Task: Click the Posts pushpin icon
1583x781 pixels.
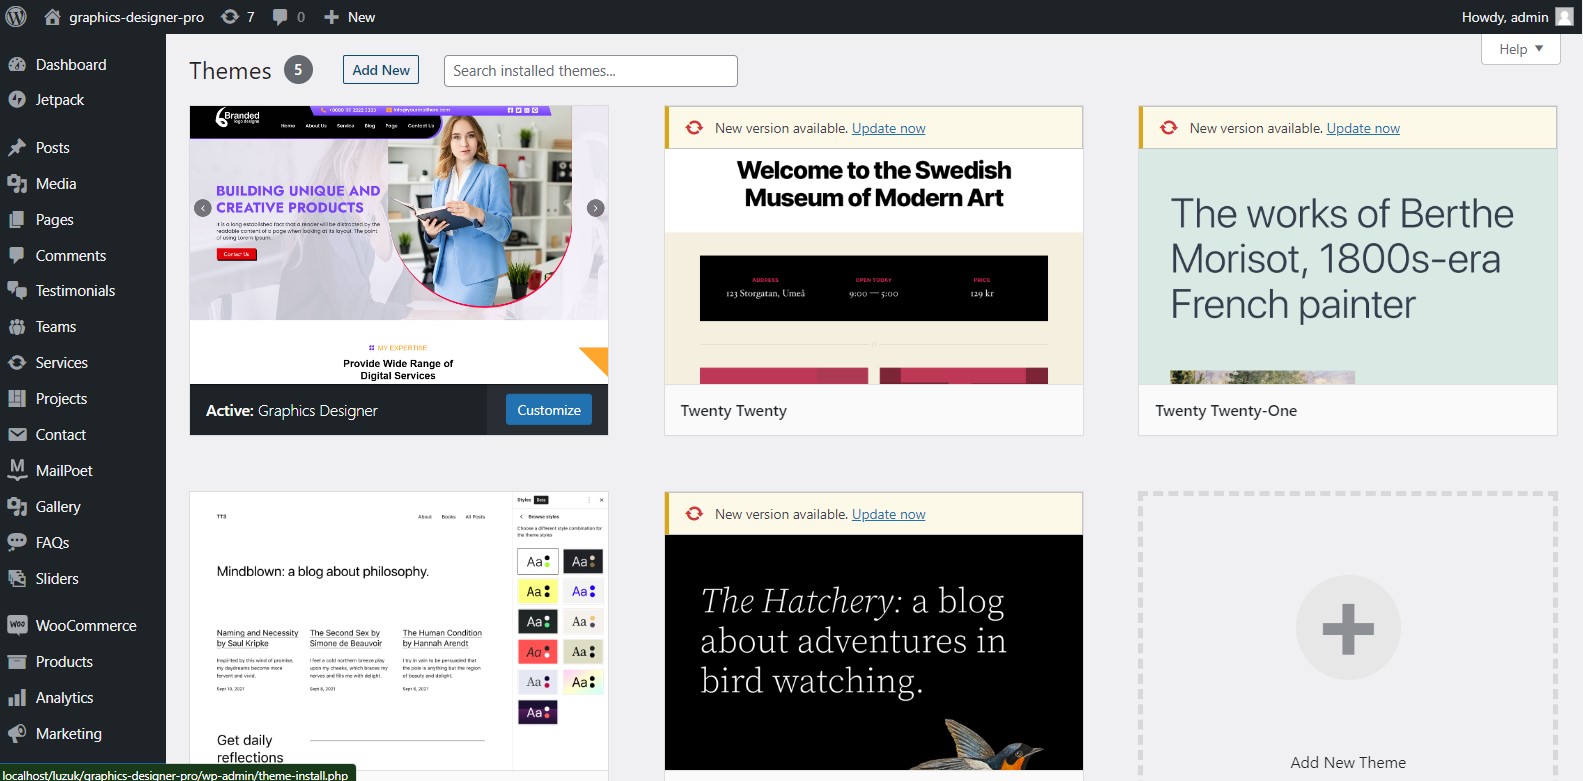Action: tap(17, 148)
